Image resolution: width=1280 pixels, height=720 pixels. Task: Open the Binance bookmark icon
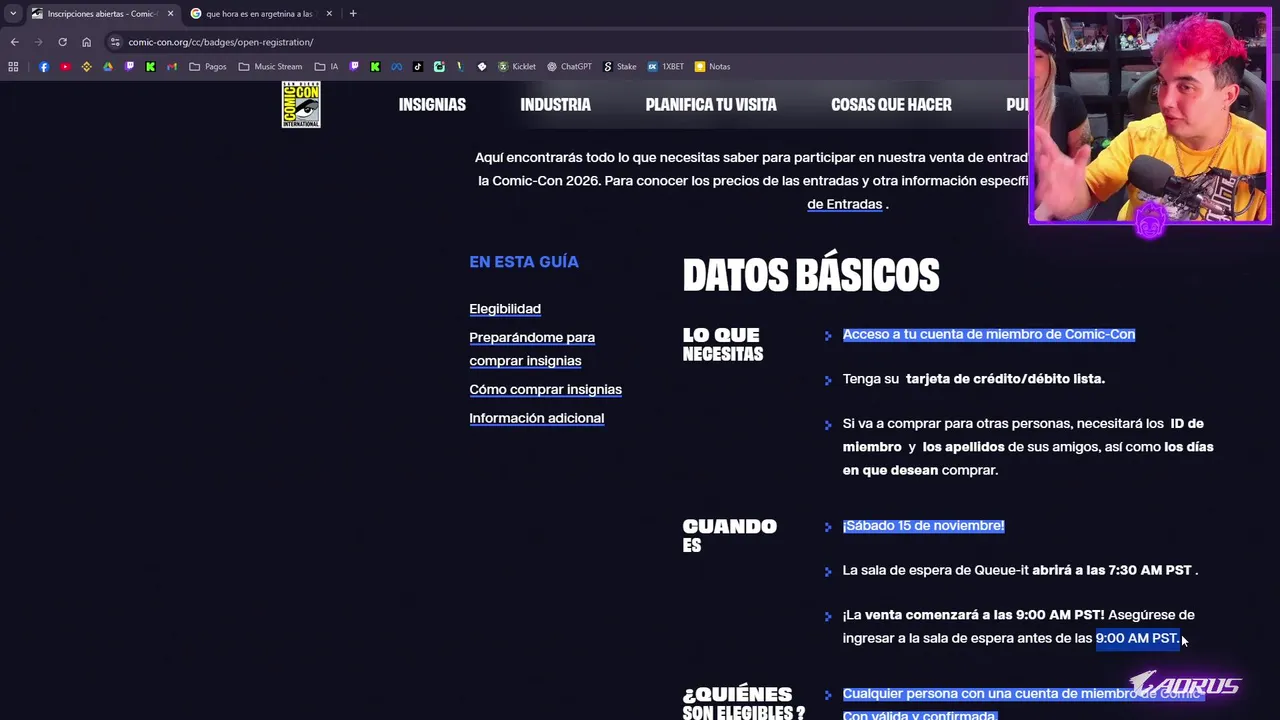(x=86, y=67)
